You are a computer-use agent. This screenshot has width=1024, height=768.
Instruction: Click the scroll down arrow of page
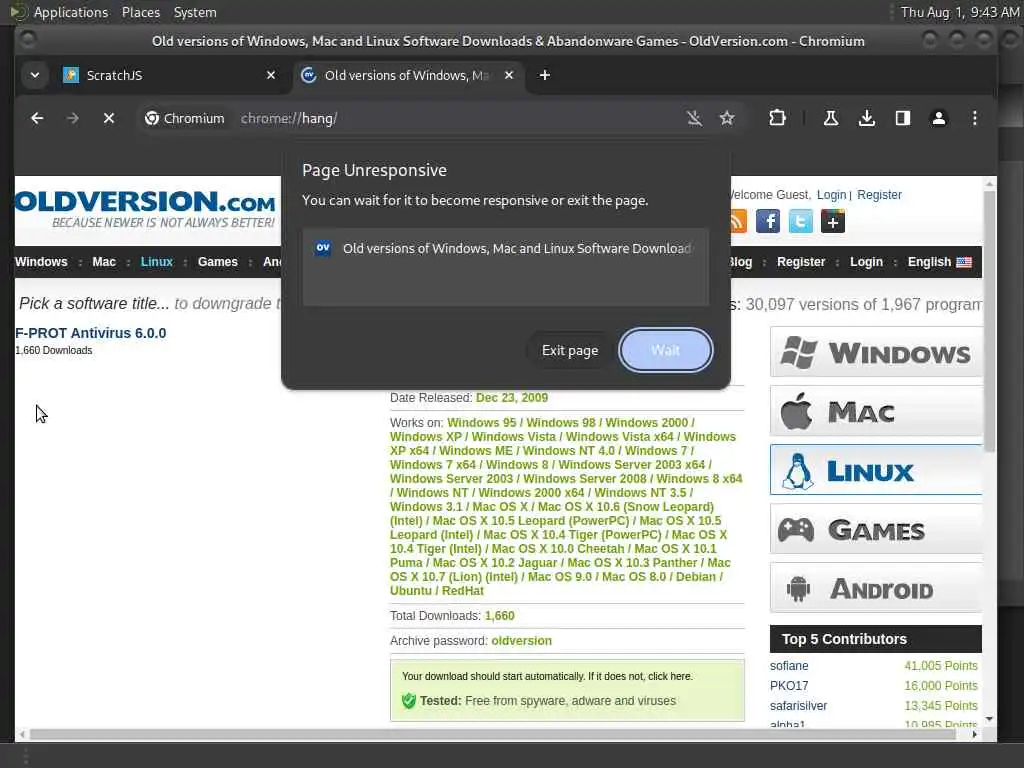point(989,718)
